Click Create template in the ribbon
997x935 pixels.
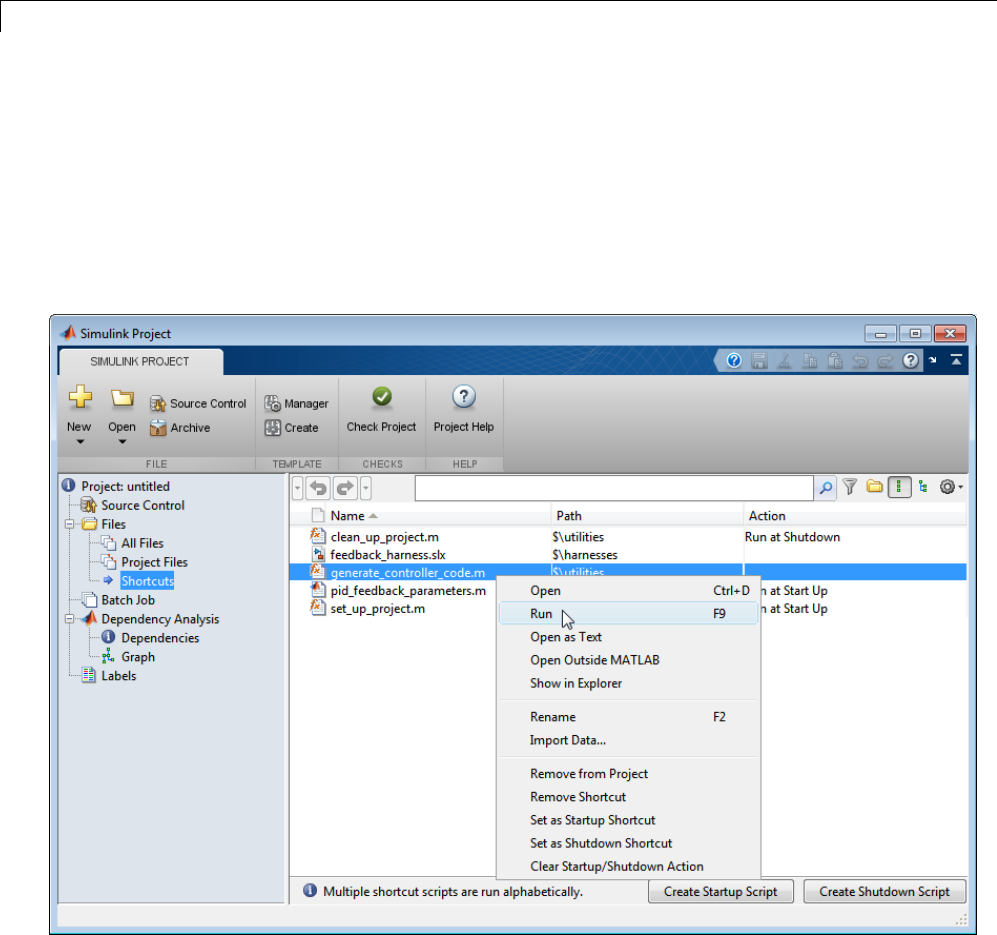[292, 427]
